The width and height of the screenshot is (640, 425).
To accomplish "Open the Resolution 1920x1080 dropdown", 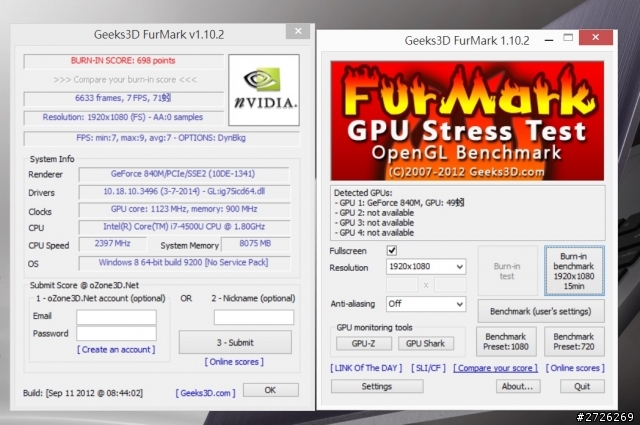I will (426, 267).
